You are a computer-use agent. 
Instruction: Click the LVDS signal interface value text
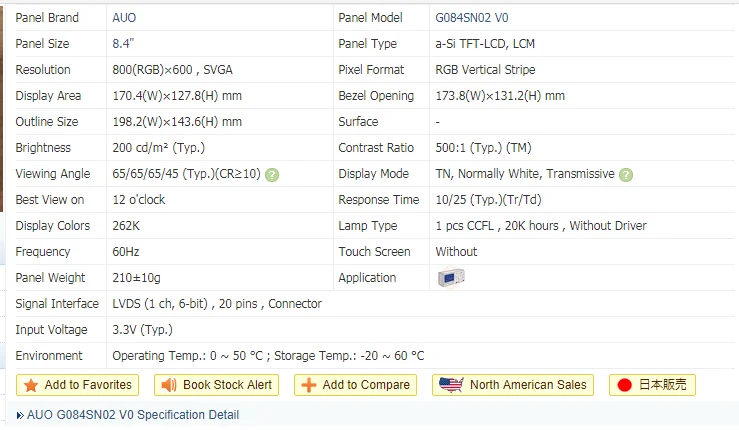[217, 304]
